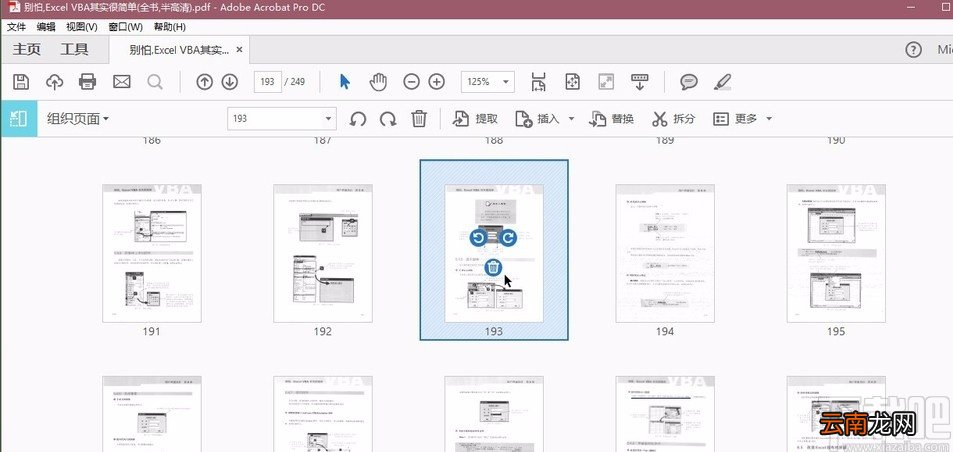Click the 替换 replace button
This screenshot has width=953, height=452.
611,118
